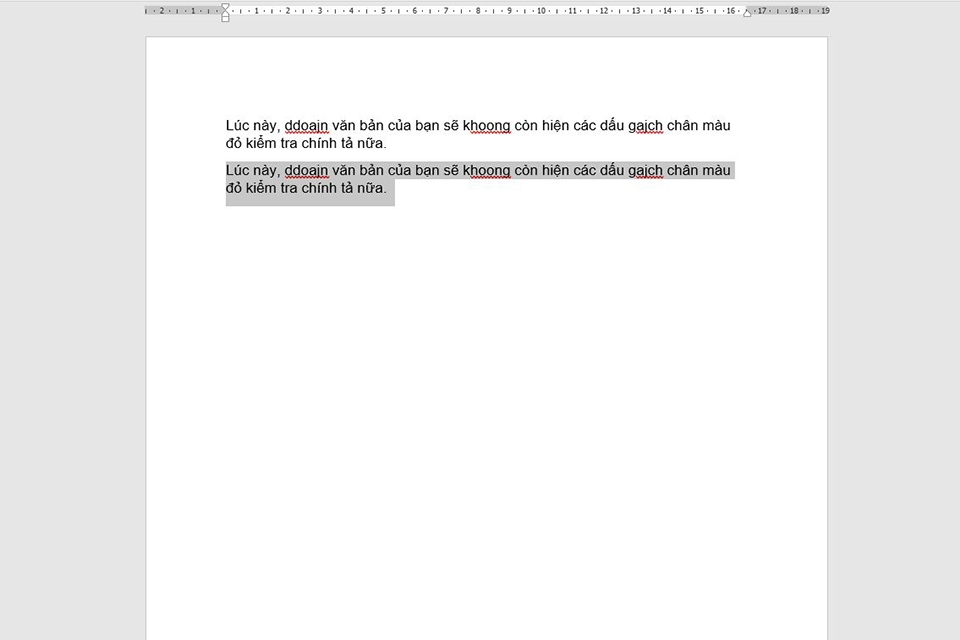This screenshot has width=960, height=640.
Task: Click "văn bản" in the unhighlighted paragraph
Action: [x=358, y=126]
